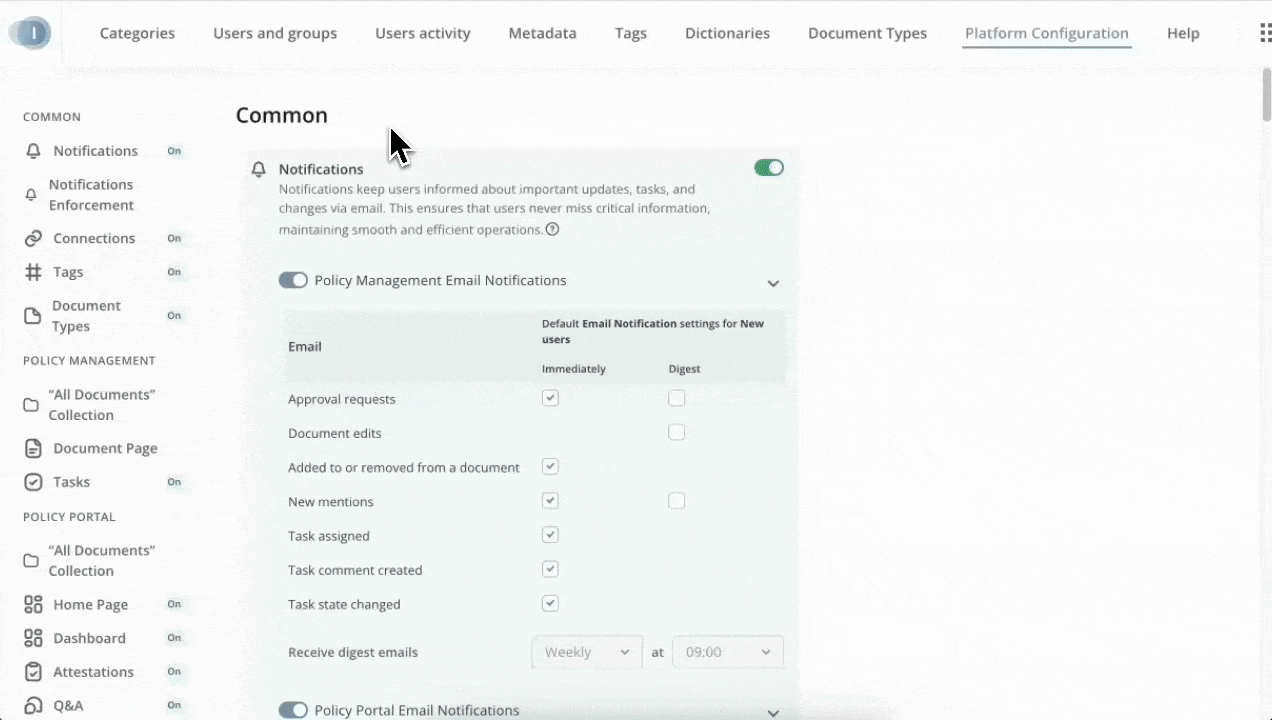Open the Help tab
Viewport: 1272px width, 720px height.
pyautogui.click(x=1183, y=33)
